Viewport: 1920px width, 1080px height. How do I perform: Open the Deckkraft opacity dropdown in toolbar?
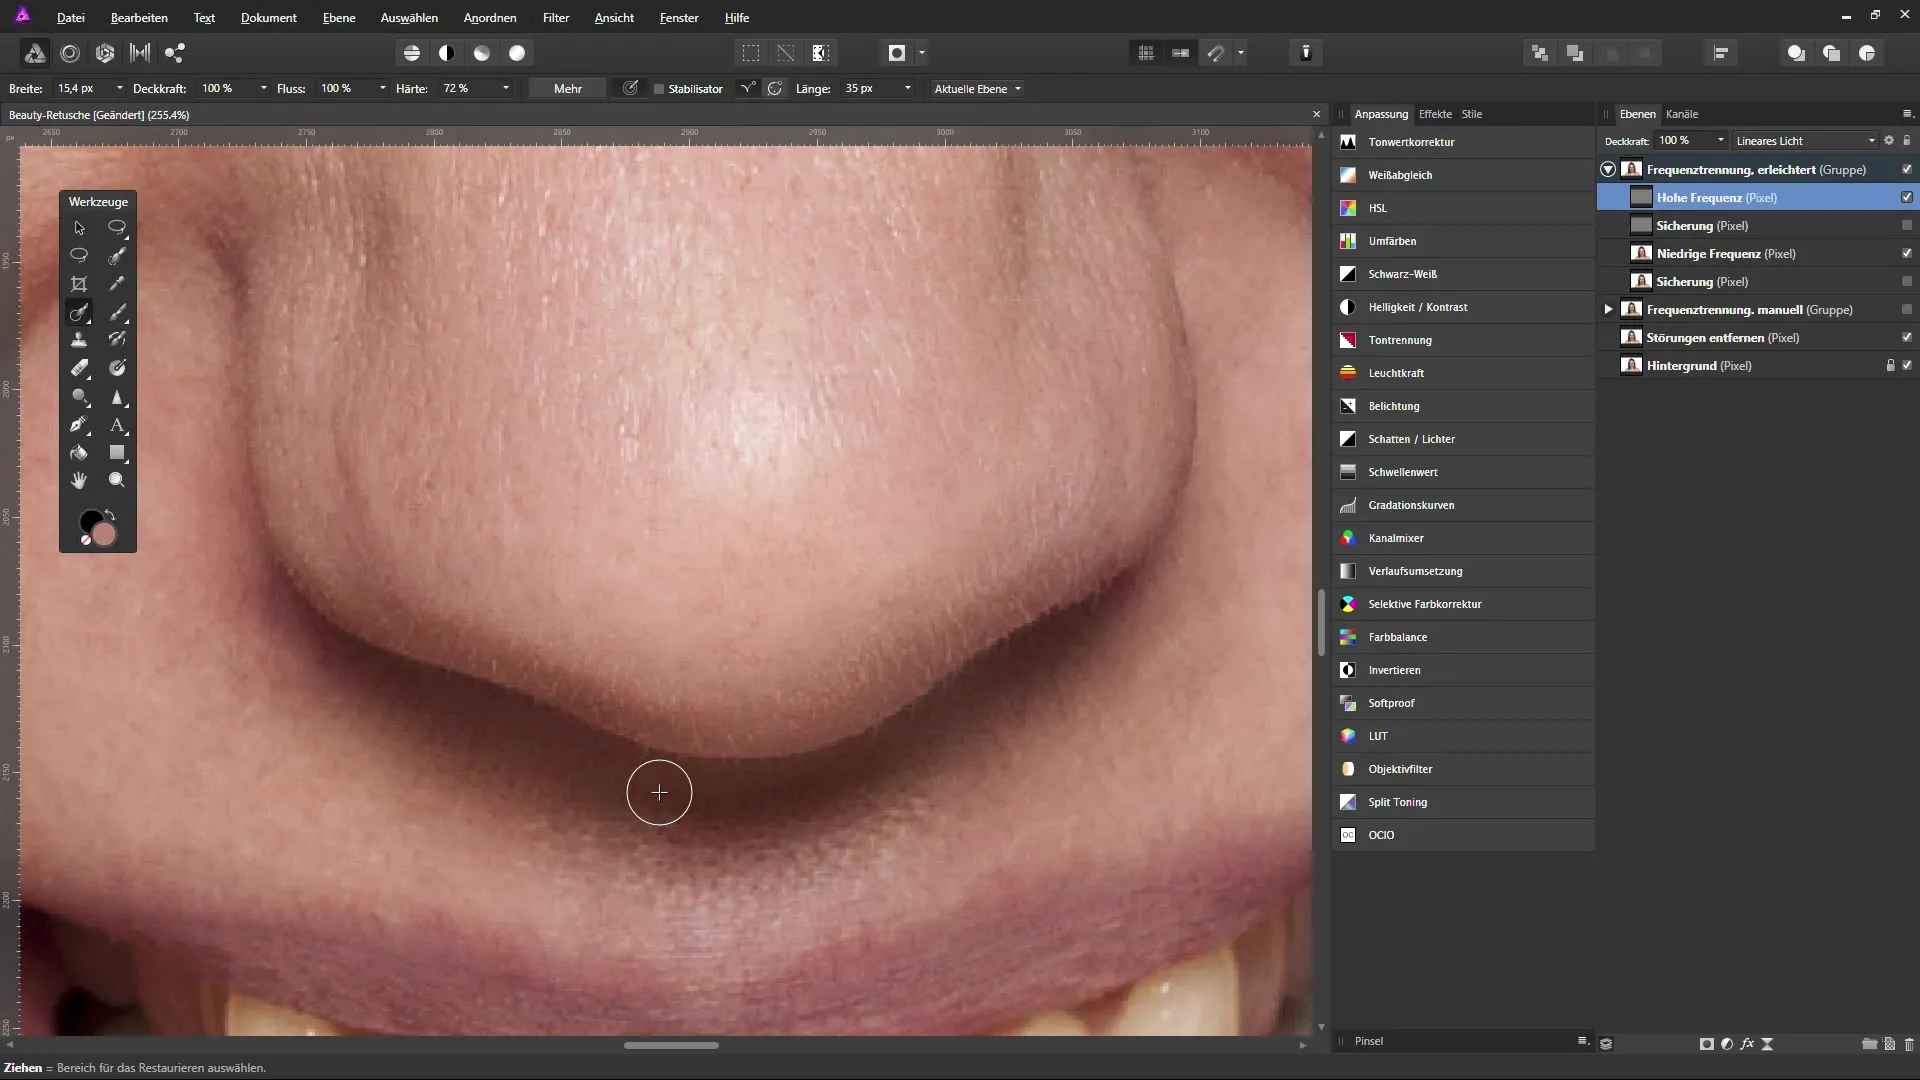264,89
